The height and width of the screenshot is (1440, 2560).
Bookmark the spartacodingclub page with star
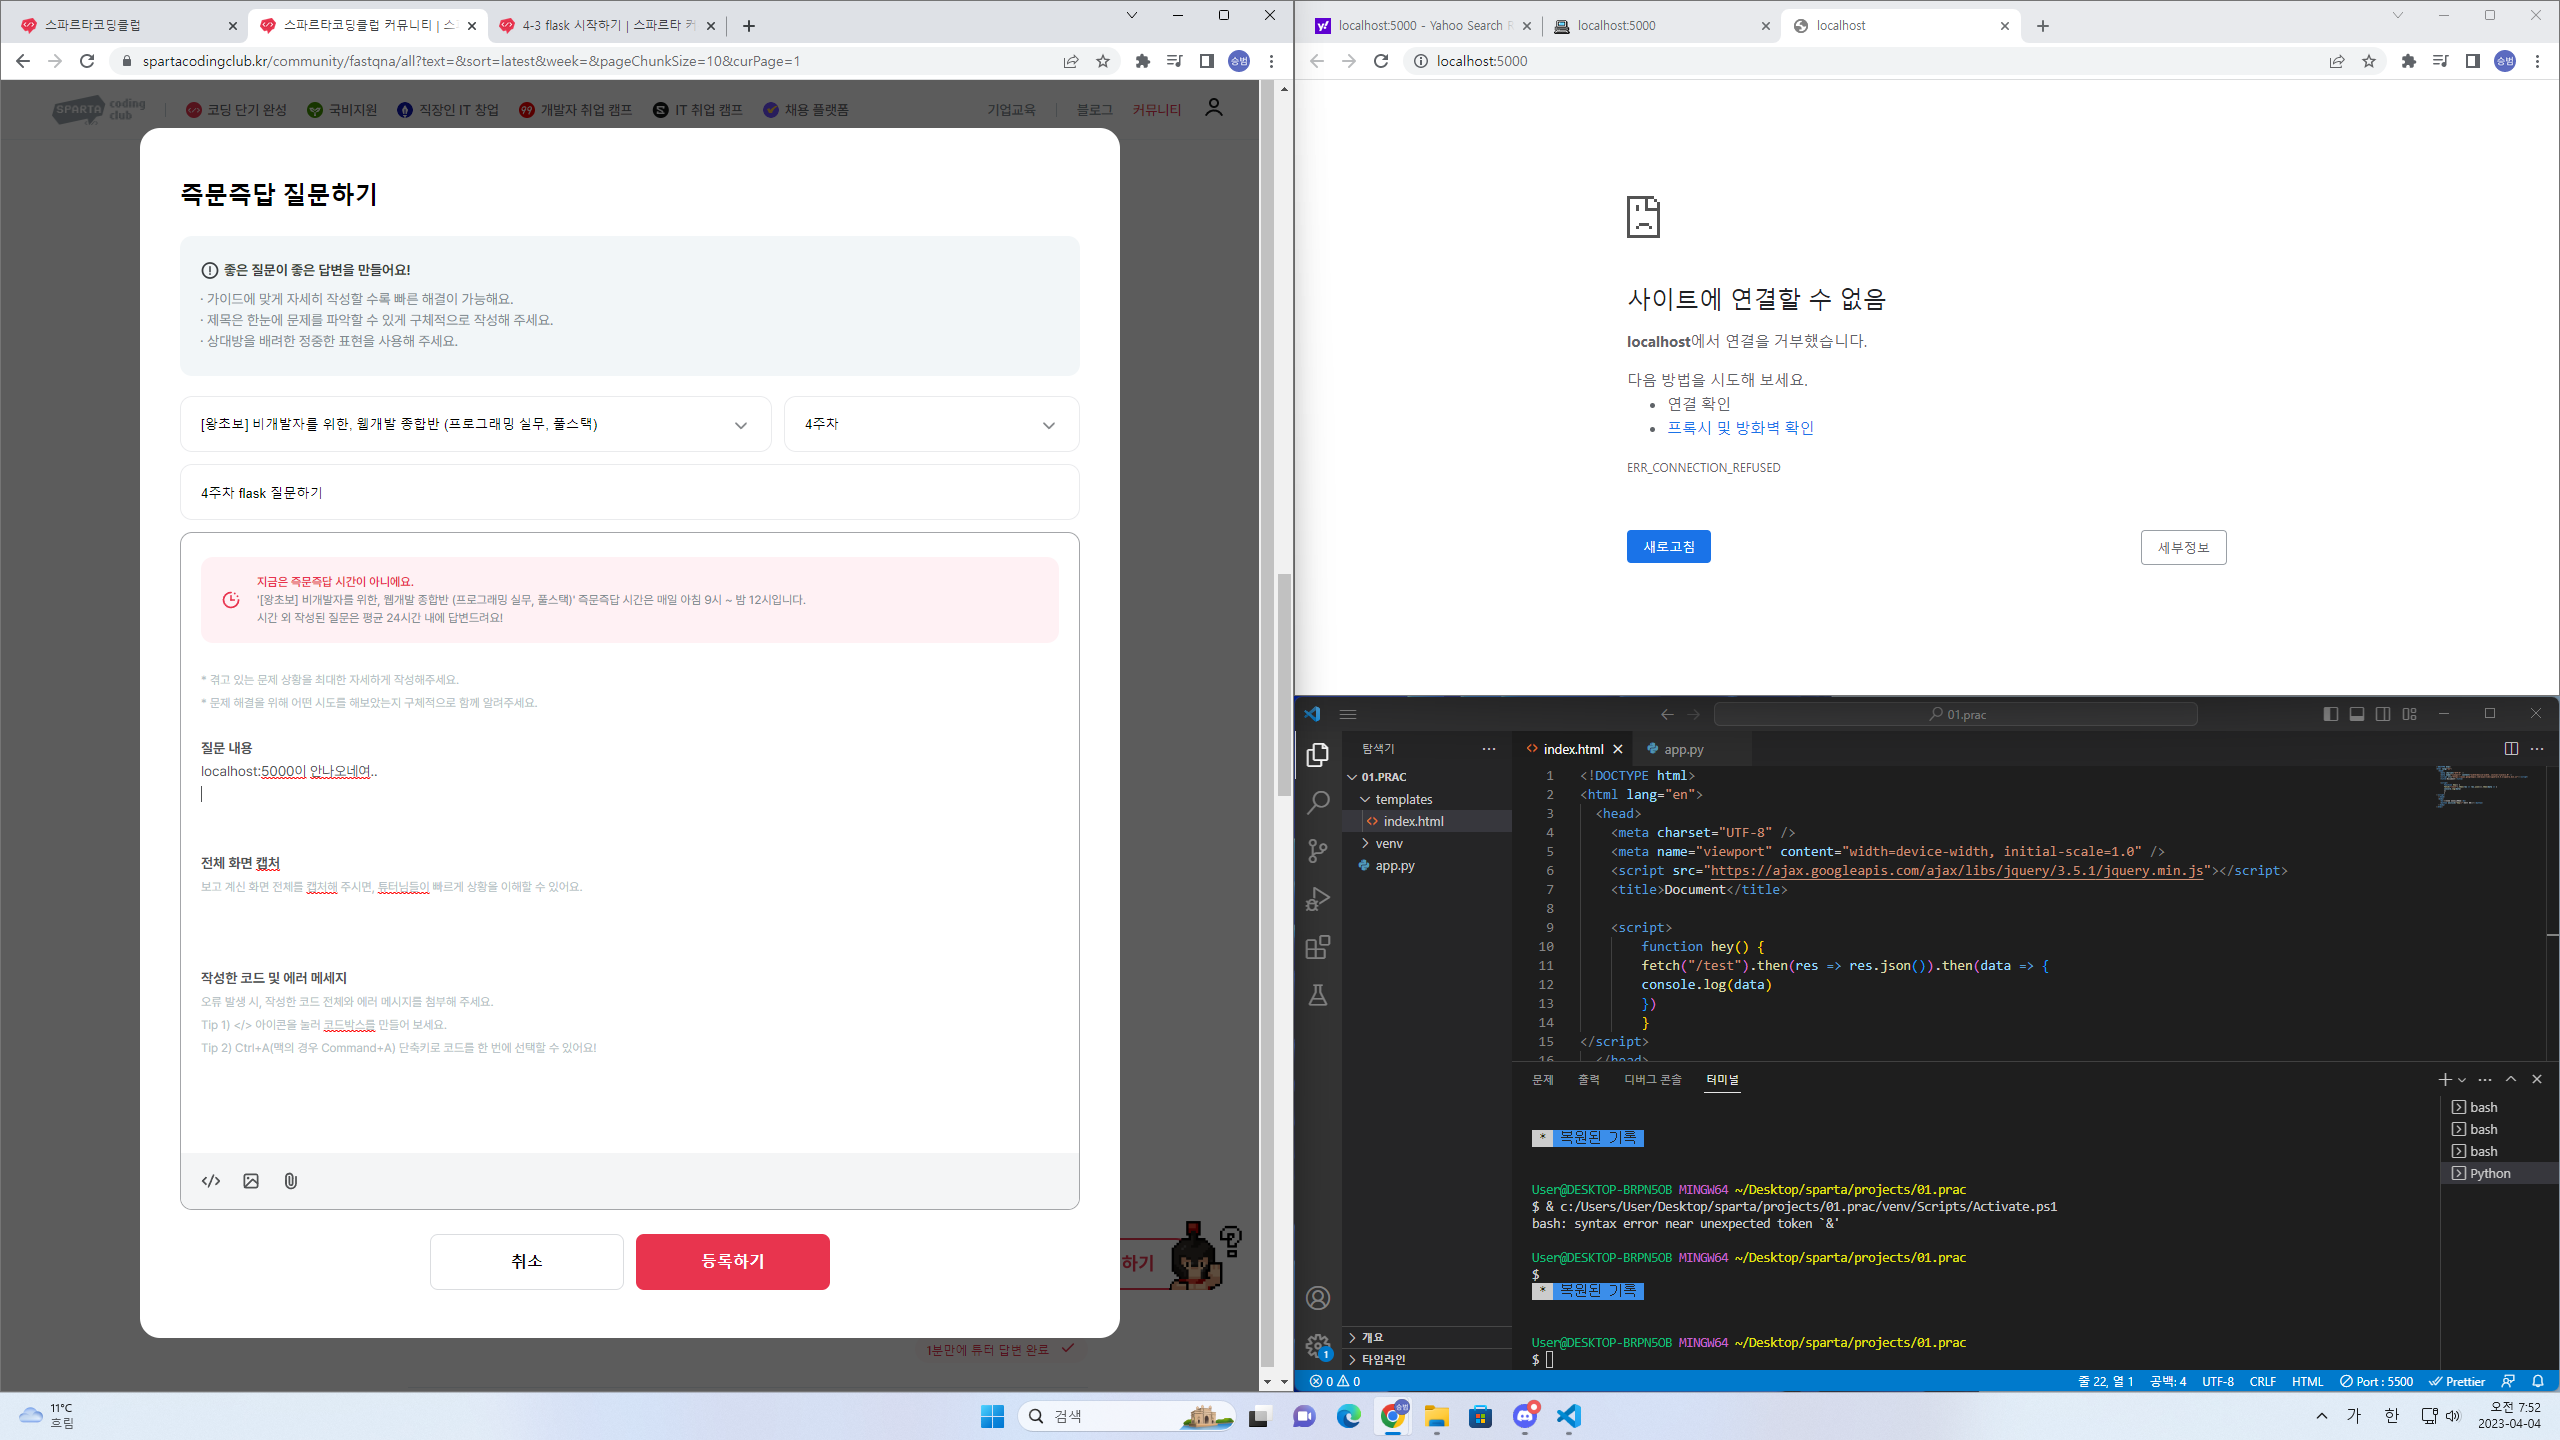click(1103, 61)
